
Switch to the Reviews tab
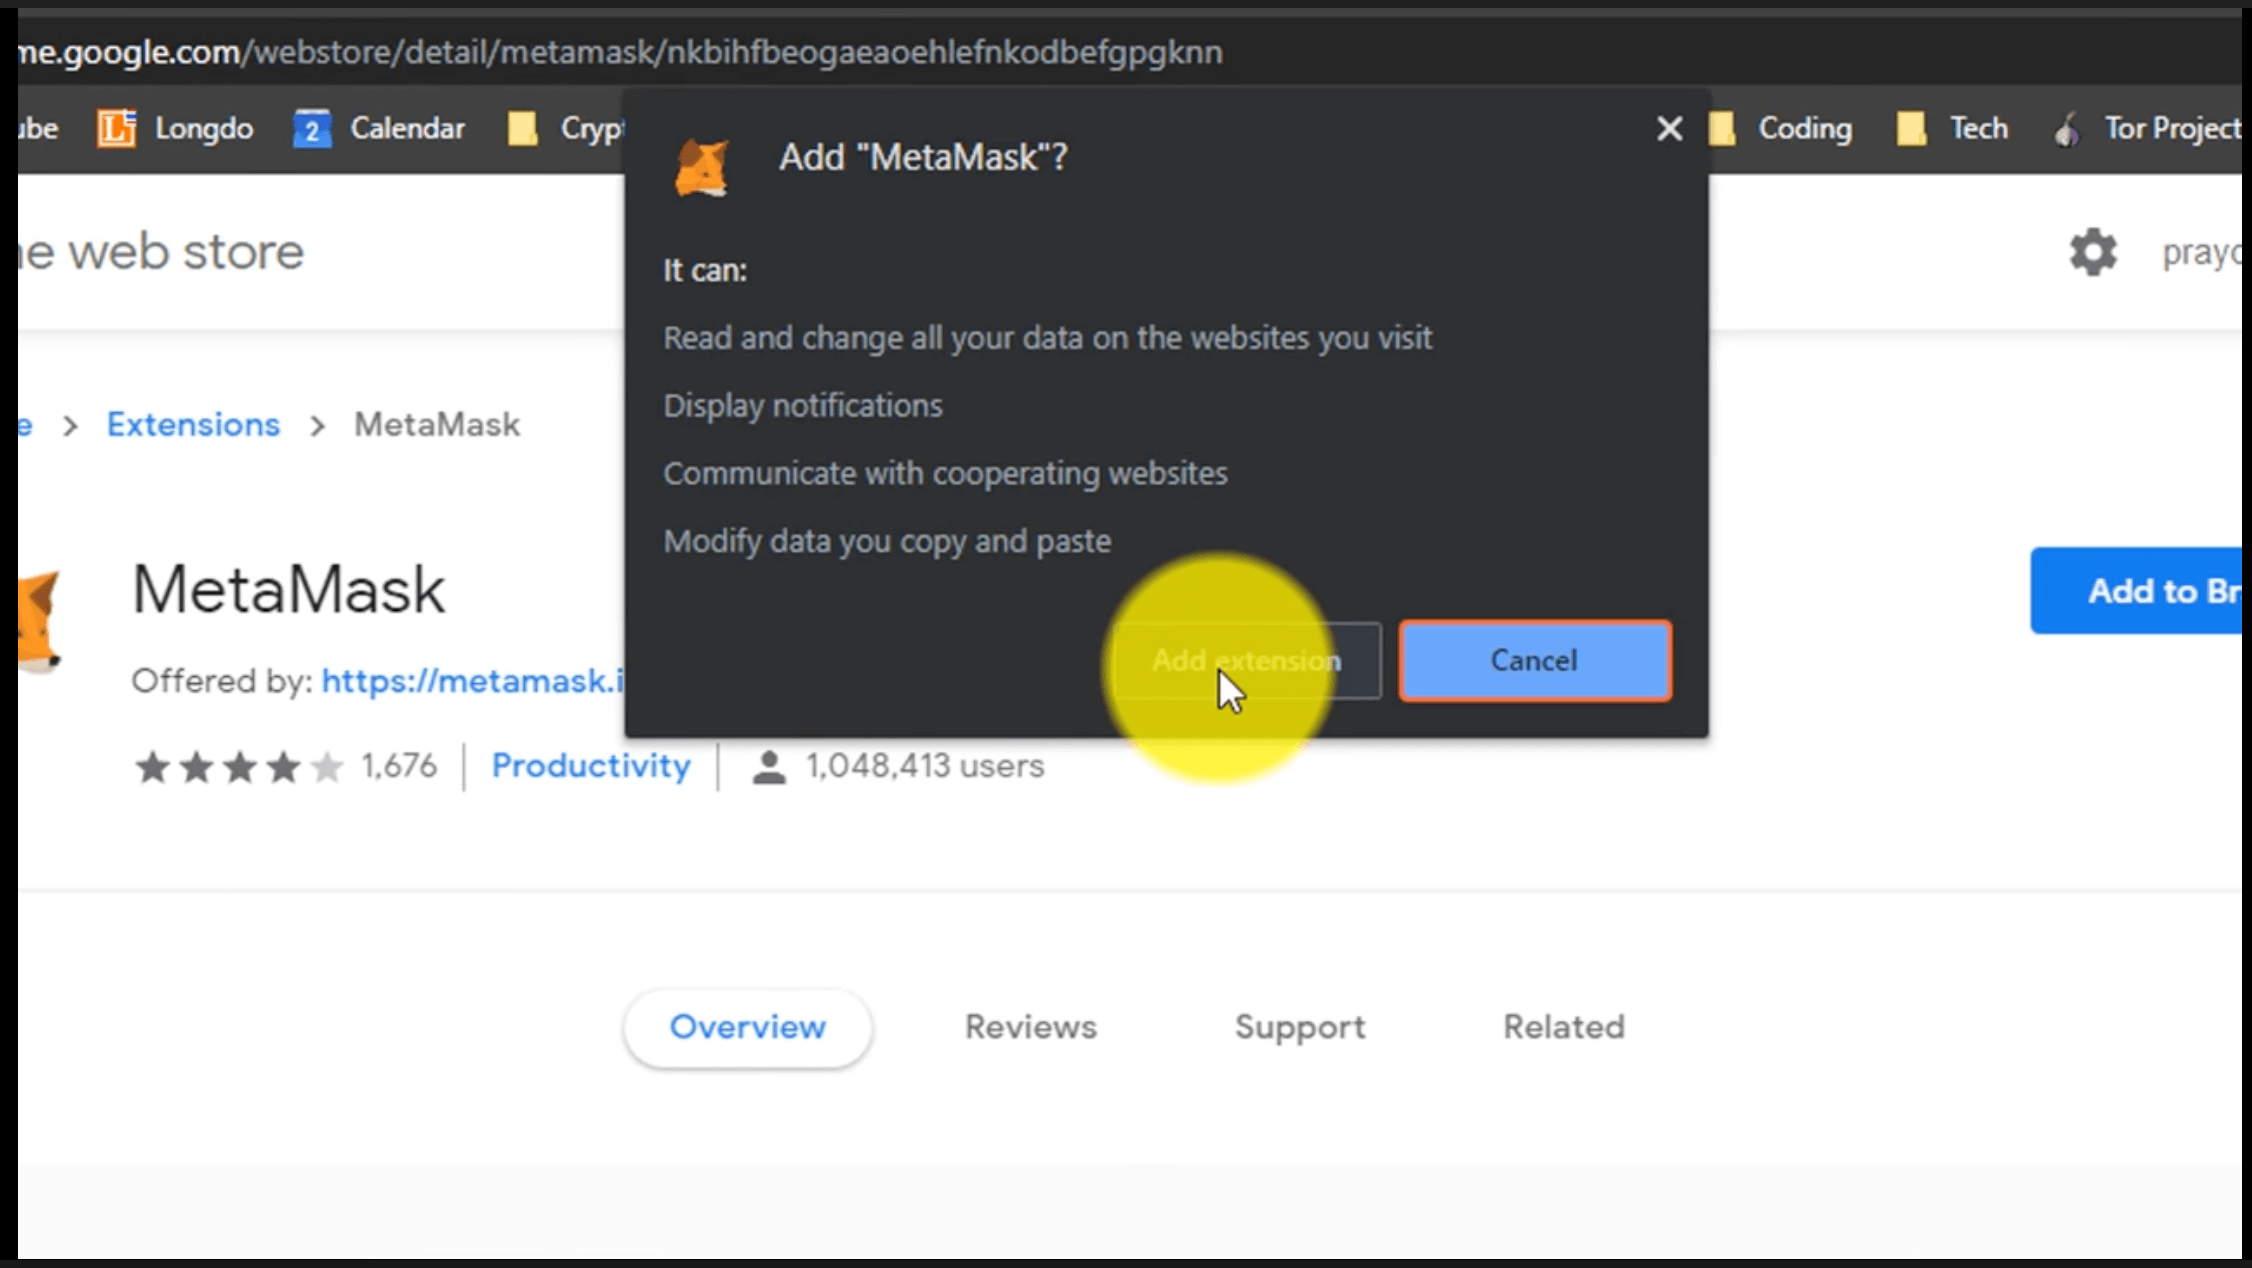1031,1027
